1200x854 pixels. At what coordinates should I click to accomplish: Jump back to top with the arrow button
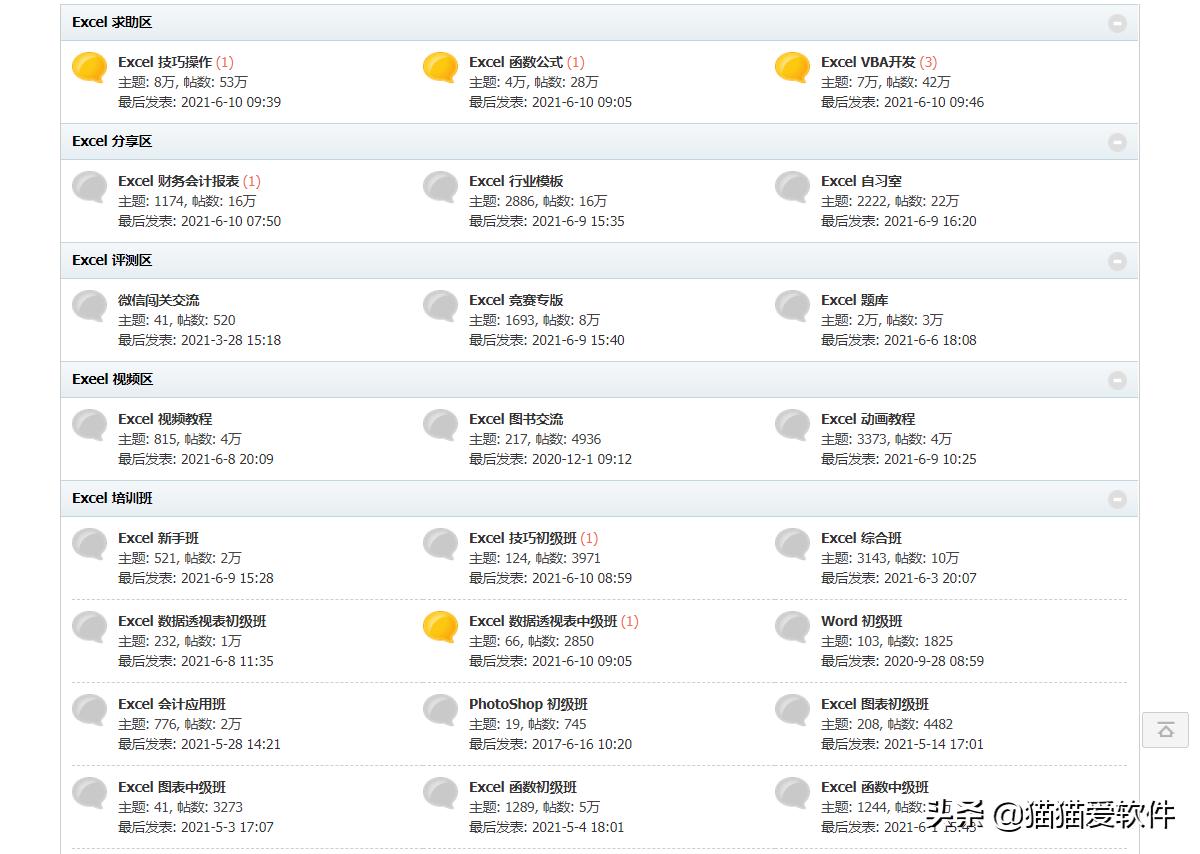(x=1165, y=730)
